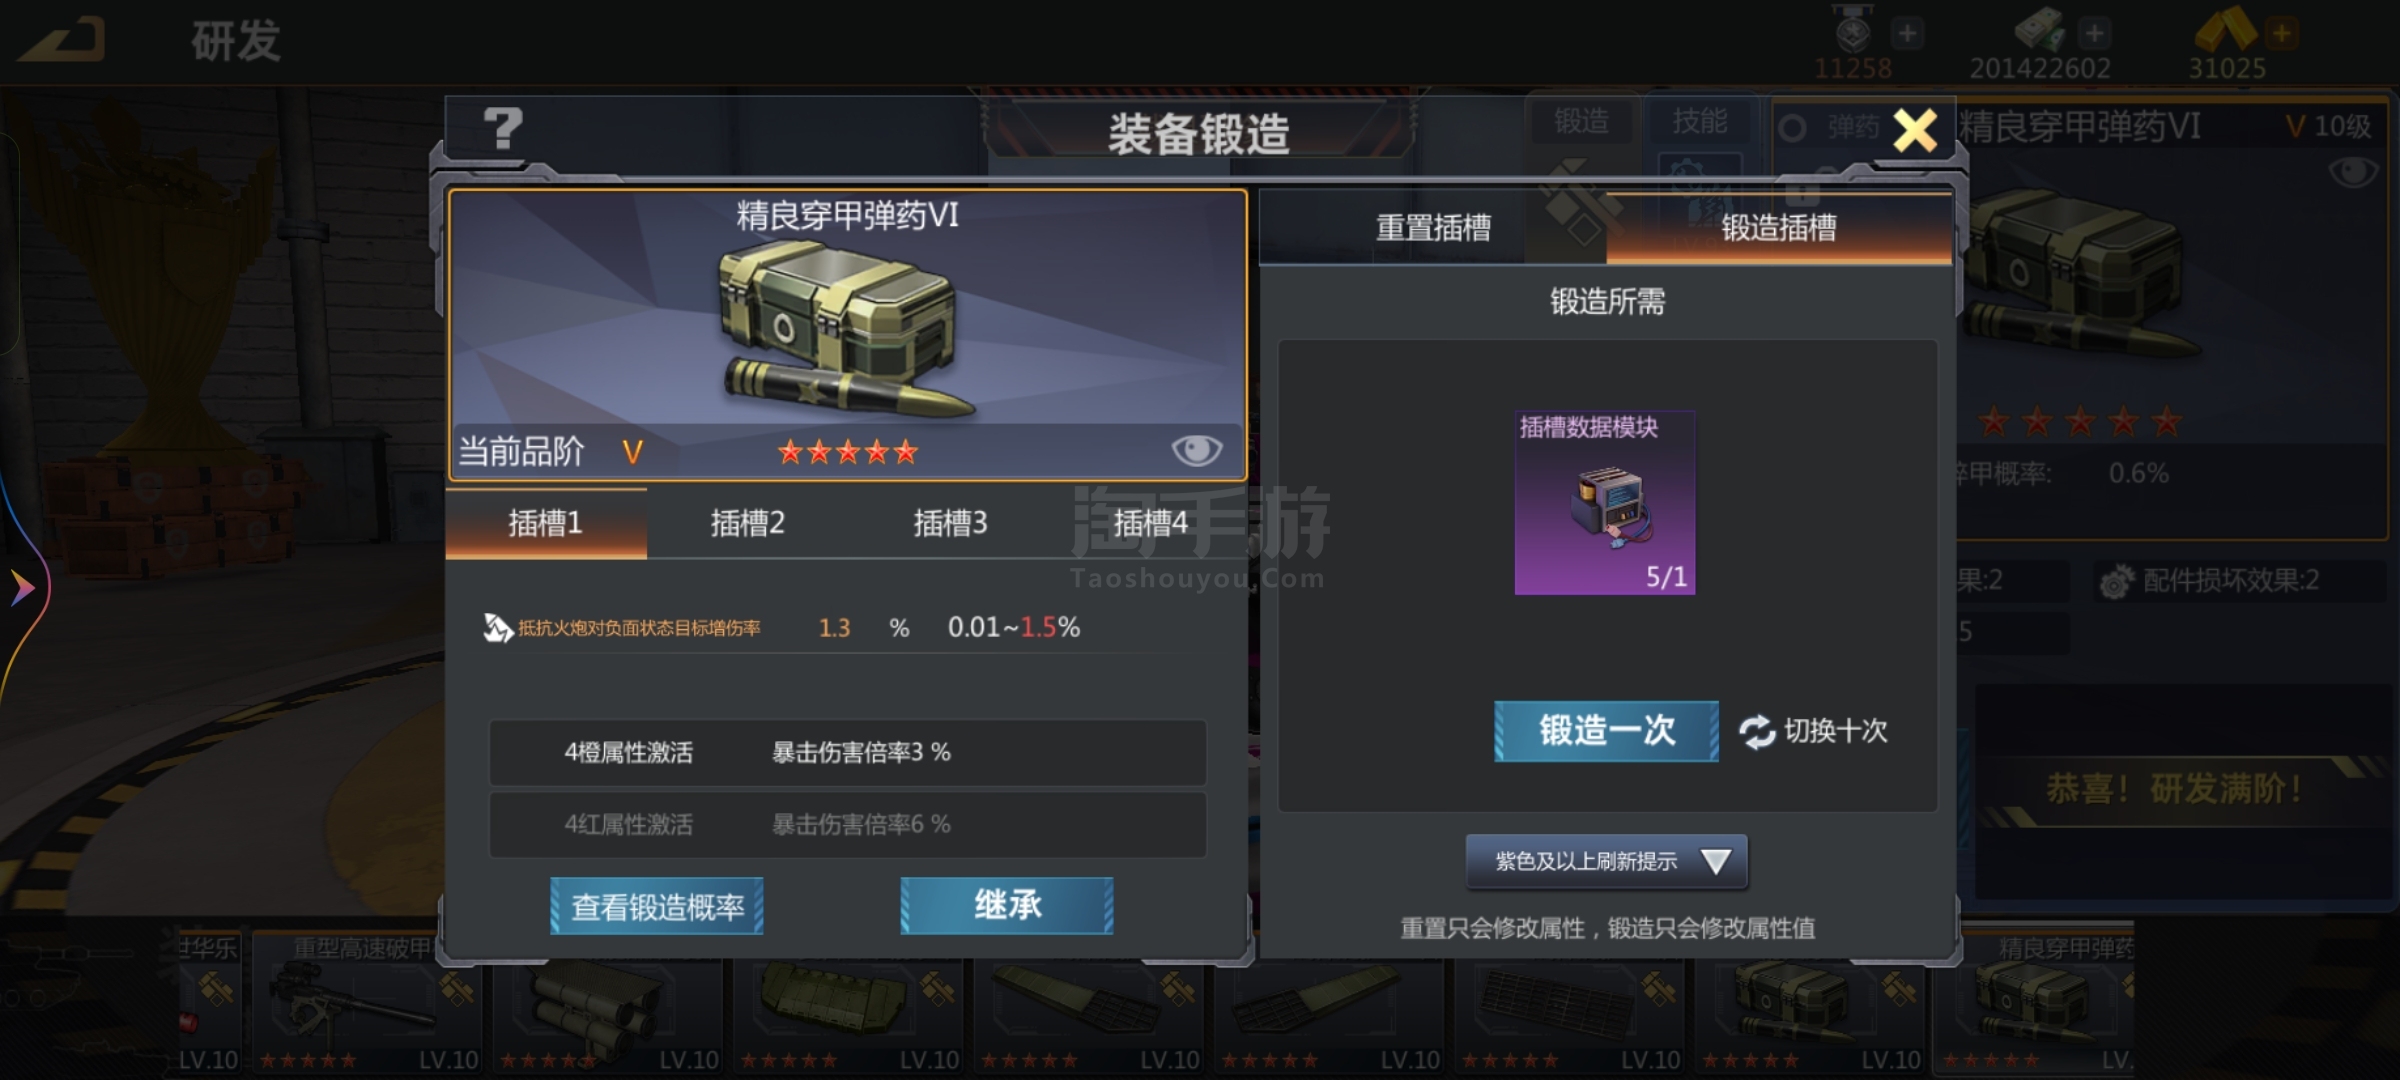
Task: Add cash currency with plus icon
Action: coord(2094,33)
